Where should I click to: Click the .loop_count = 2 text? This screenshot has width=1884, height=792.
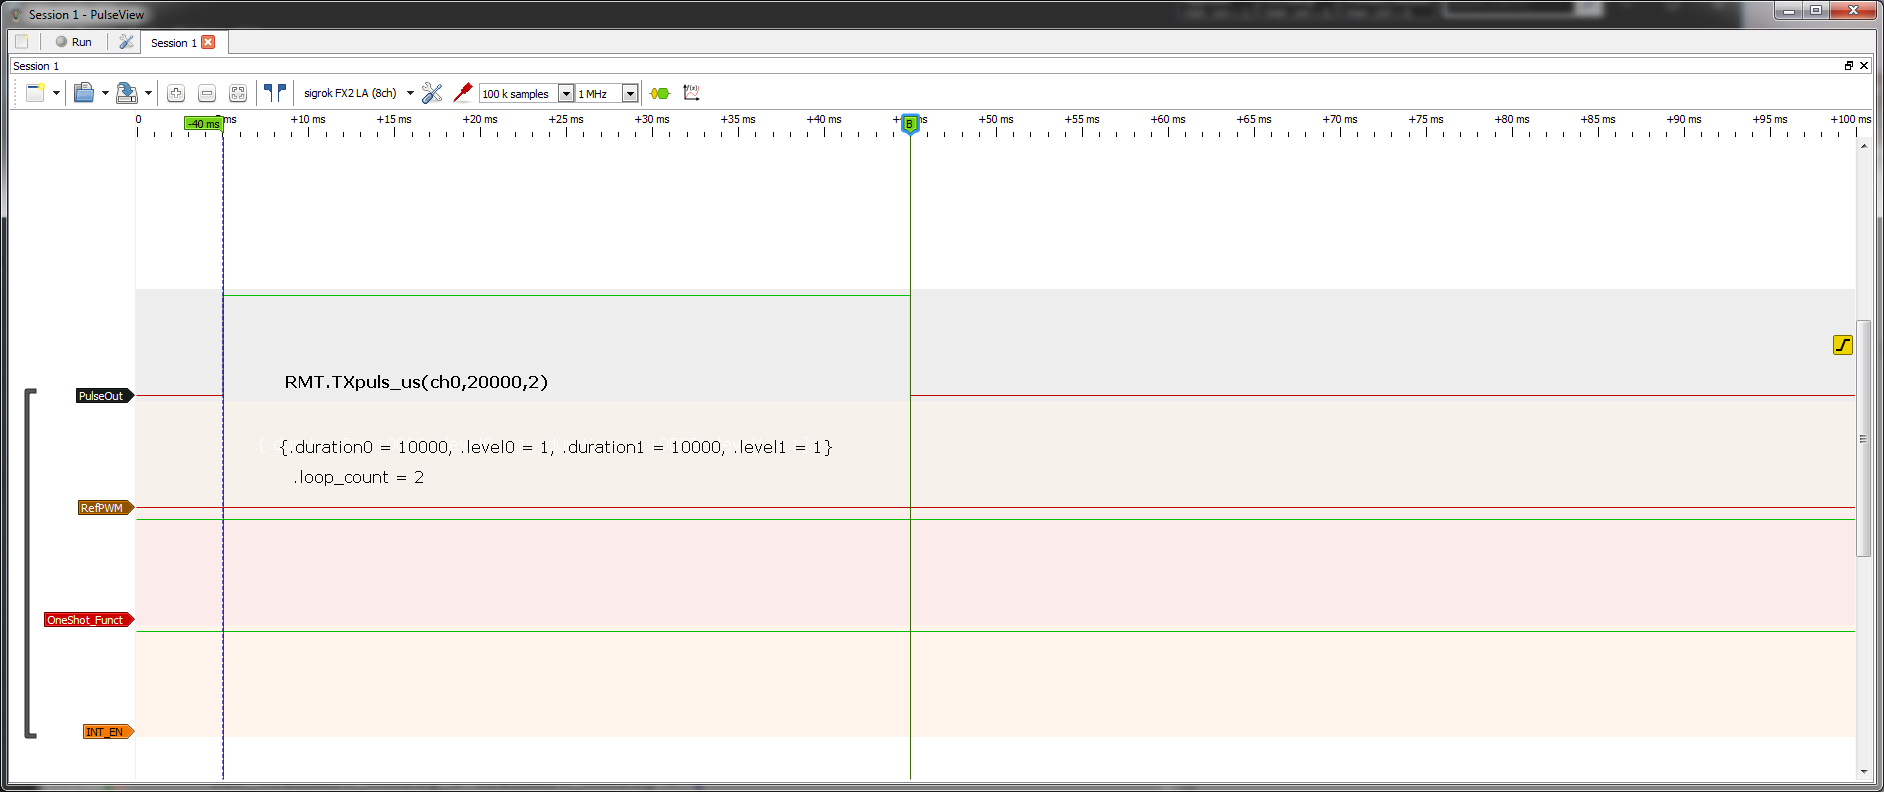[358, 477]
